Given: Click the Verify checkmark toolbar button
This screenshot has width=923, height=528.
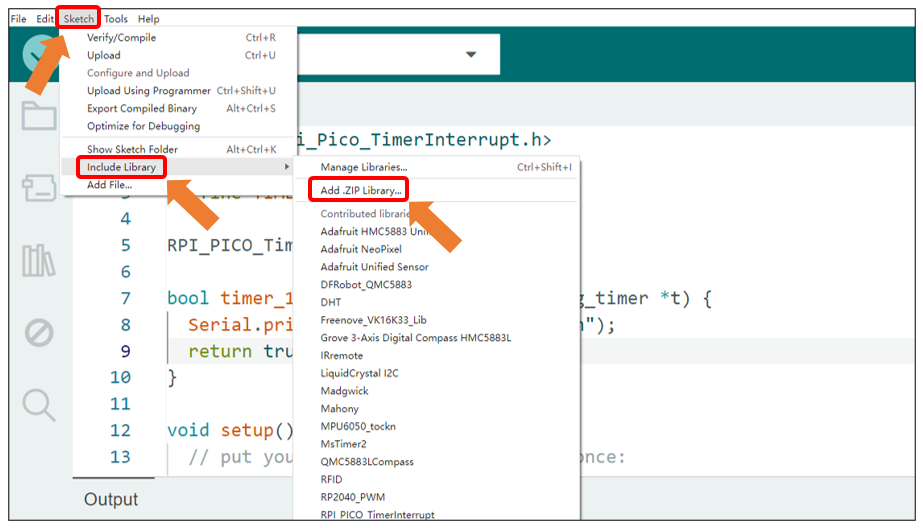Looking at the screenshot, I should [x=39, y=54].
